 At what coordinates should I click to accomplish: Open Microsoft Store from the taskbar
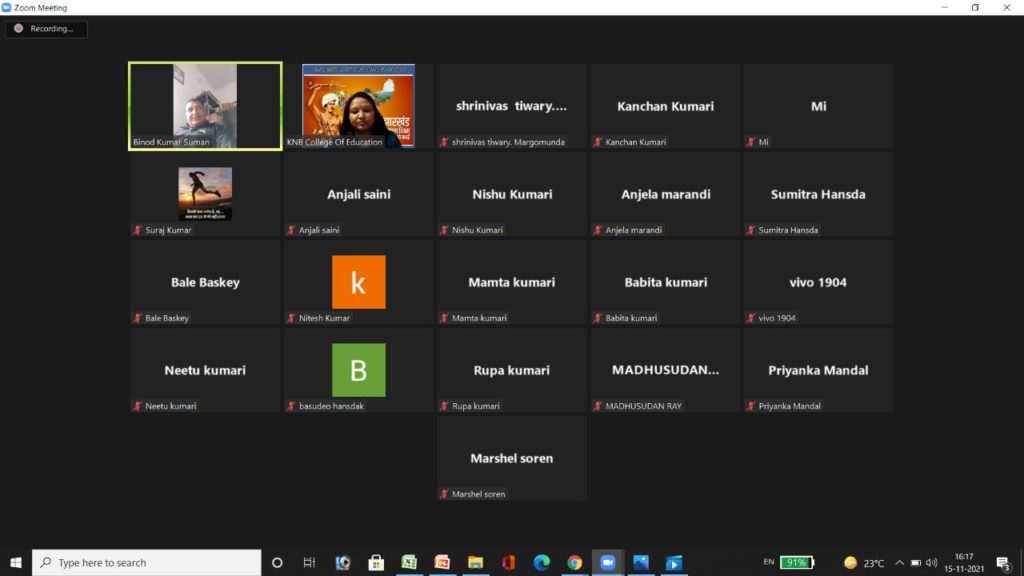tap(376, 562)
